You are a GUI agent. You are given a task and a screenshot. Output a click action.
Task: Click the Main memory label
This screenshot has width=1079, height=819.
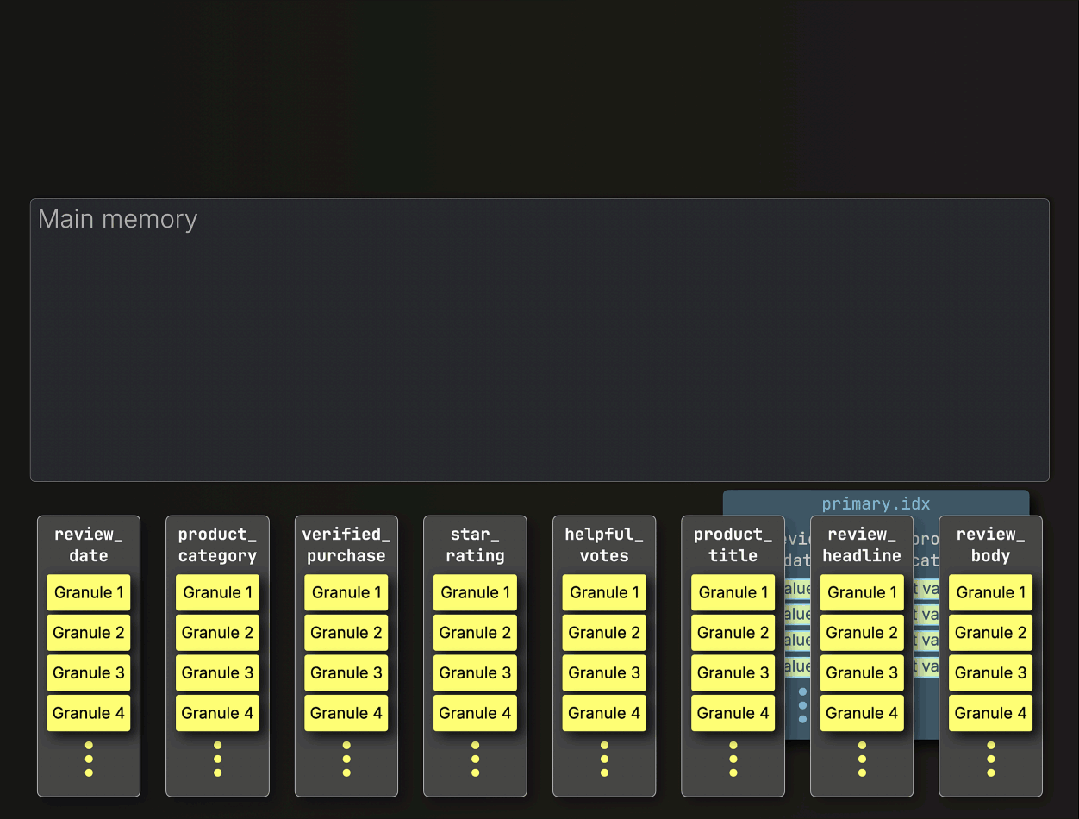coord(118,219)
